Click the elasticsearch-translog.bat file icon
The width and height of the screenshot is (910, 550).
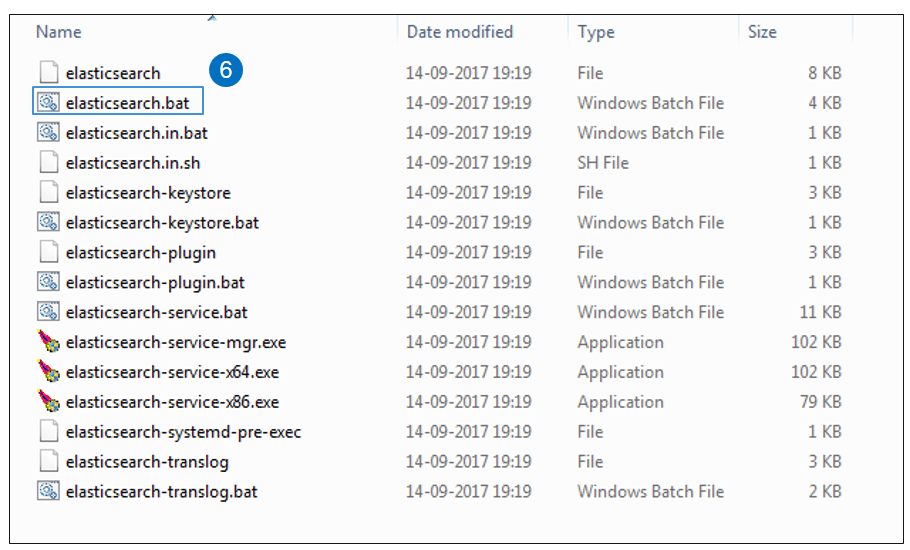(48, 491)
